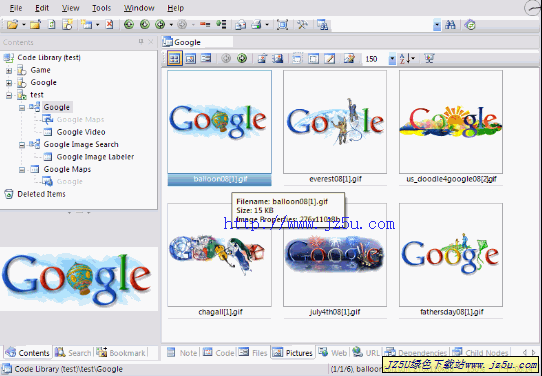Open the File menu
The height and width of the screenshot is (376, 542).
click(16, 8)
